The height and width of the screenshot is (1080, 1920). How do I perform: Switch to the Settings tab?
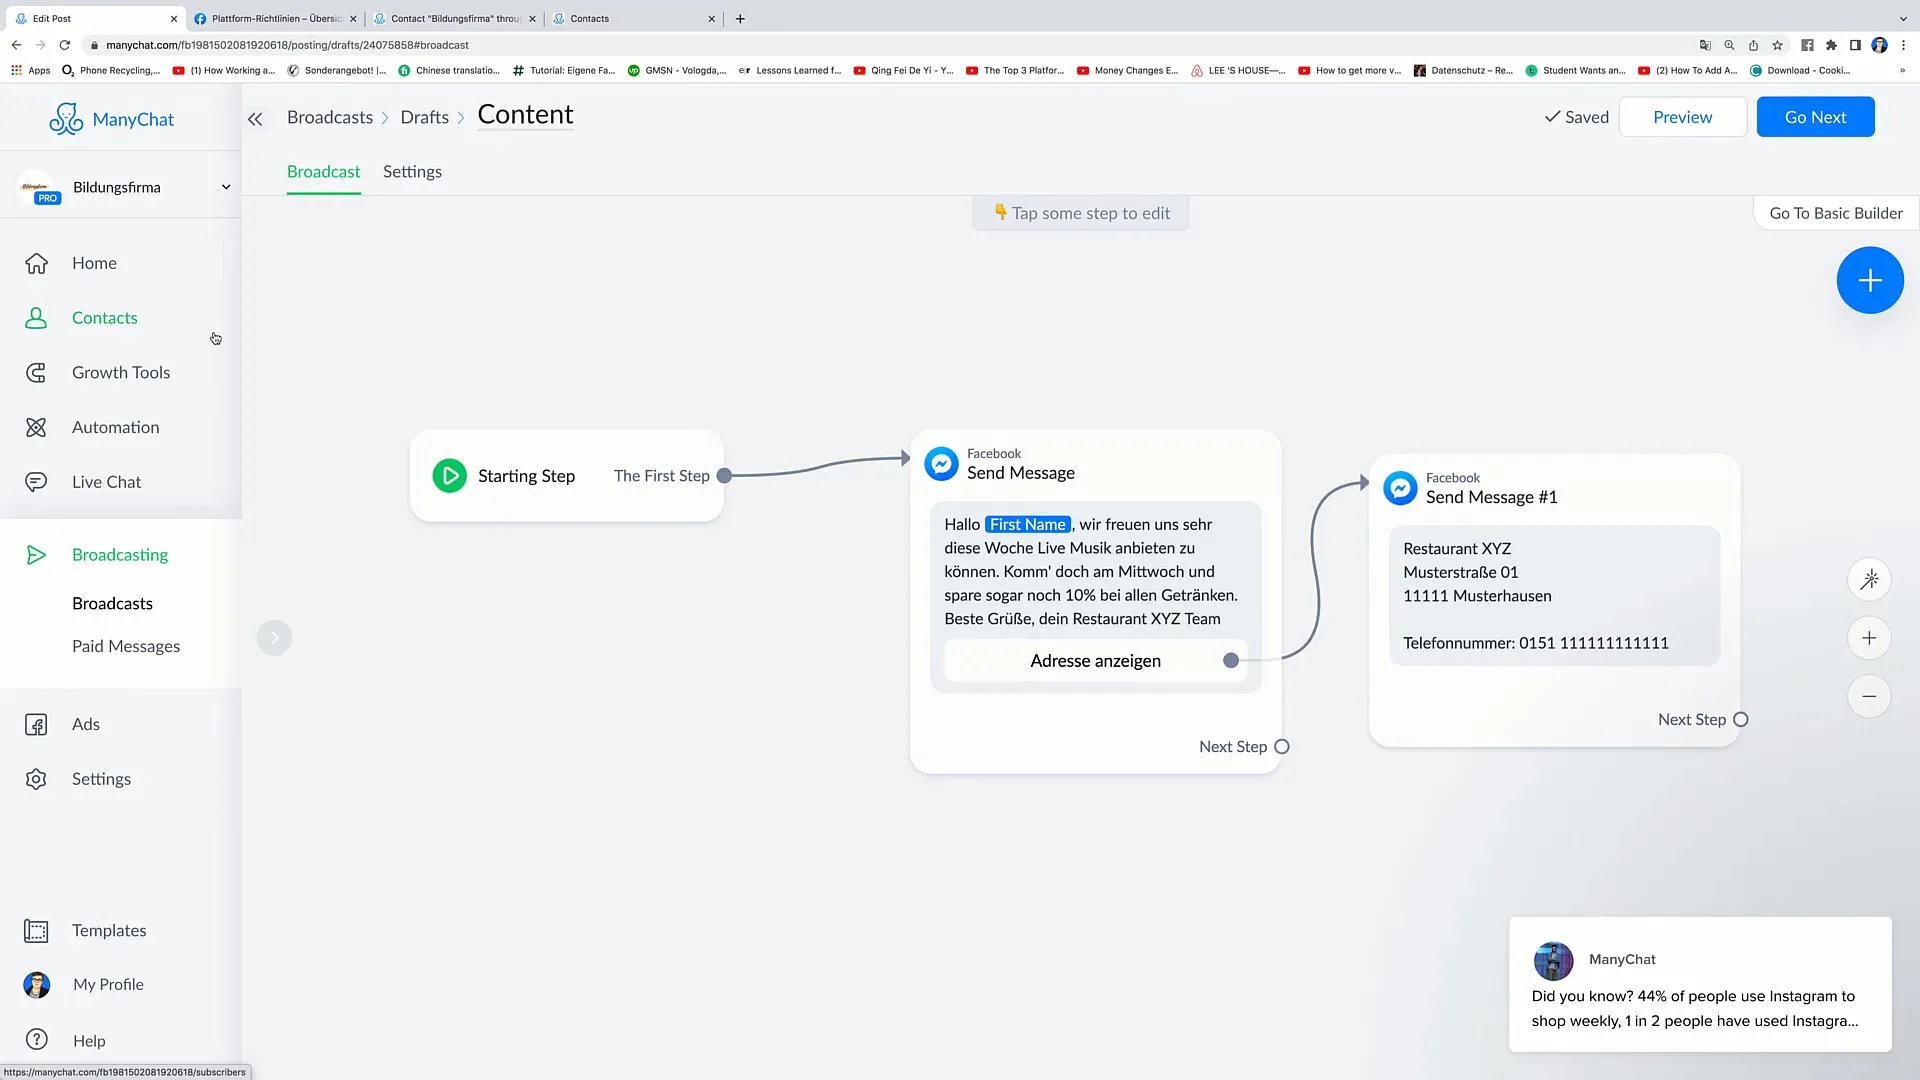coord(411,171)
